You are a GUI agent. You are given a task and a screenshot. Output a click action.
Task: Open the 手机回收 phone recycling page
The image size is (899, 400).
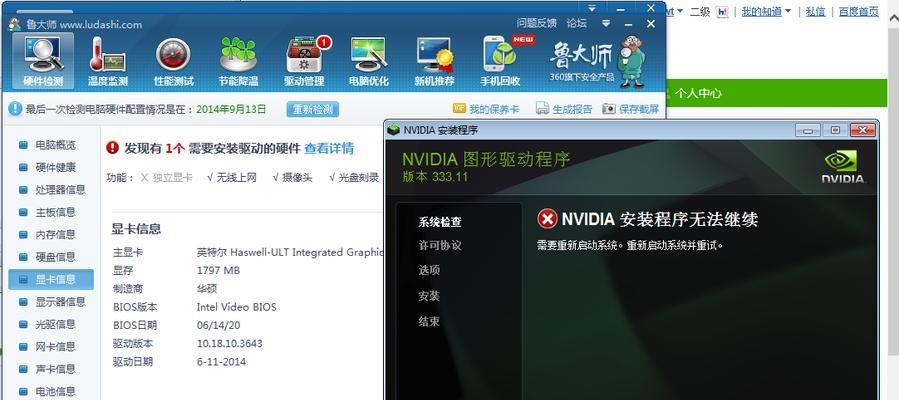pos(500,61)
